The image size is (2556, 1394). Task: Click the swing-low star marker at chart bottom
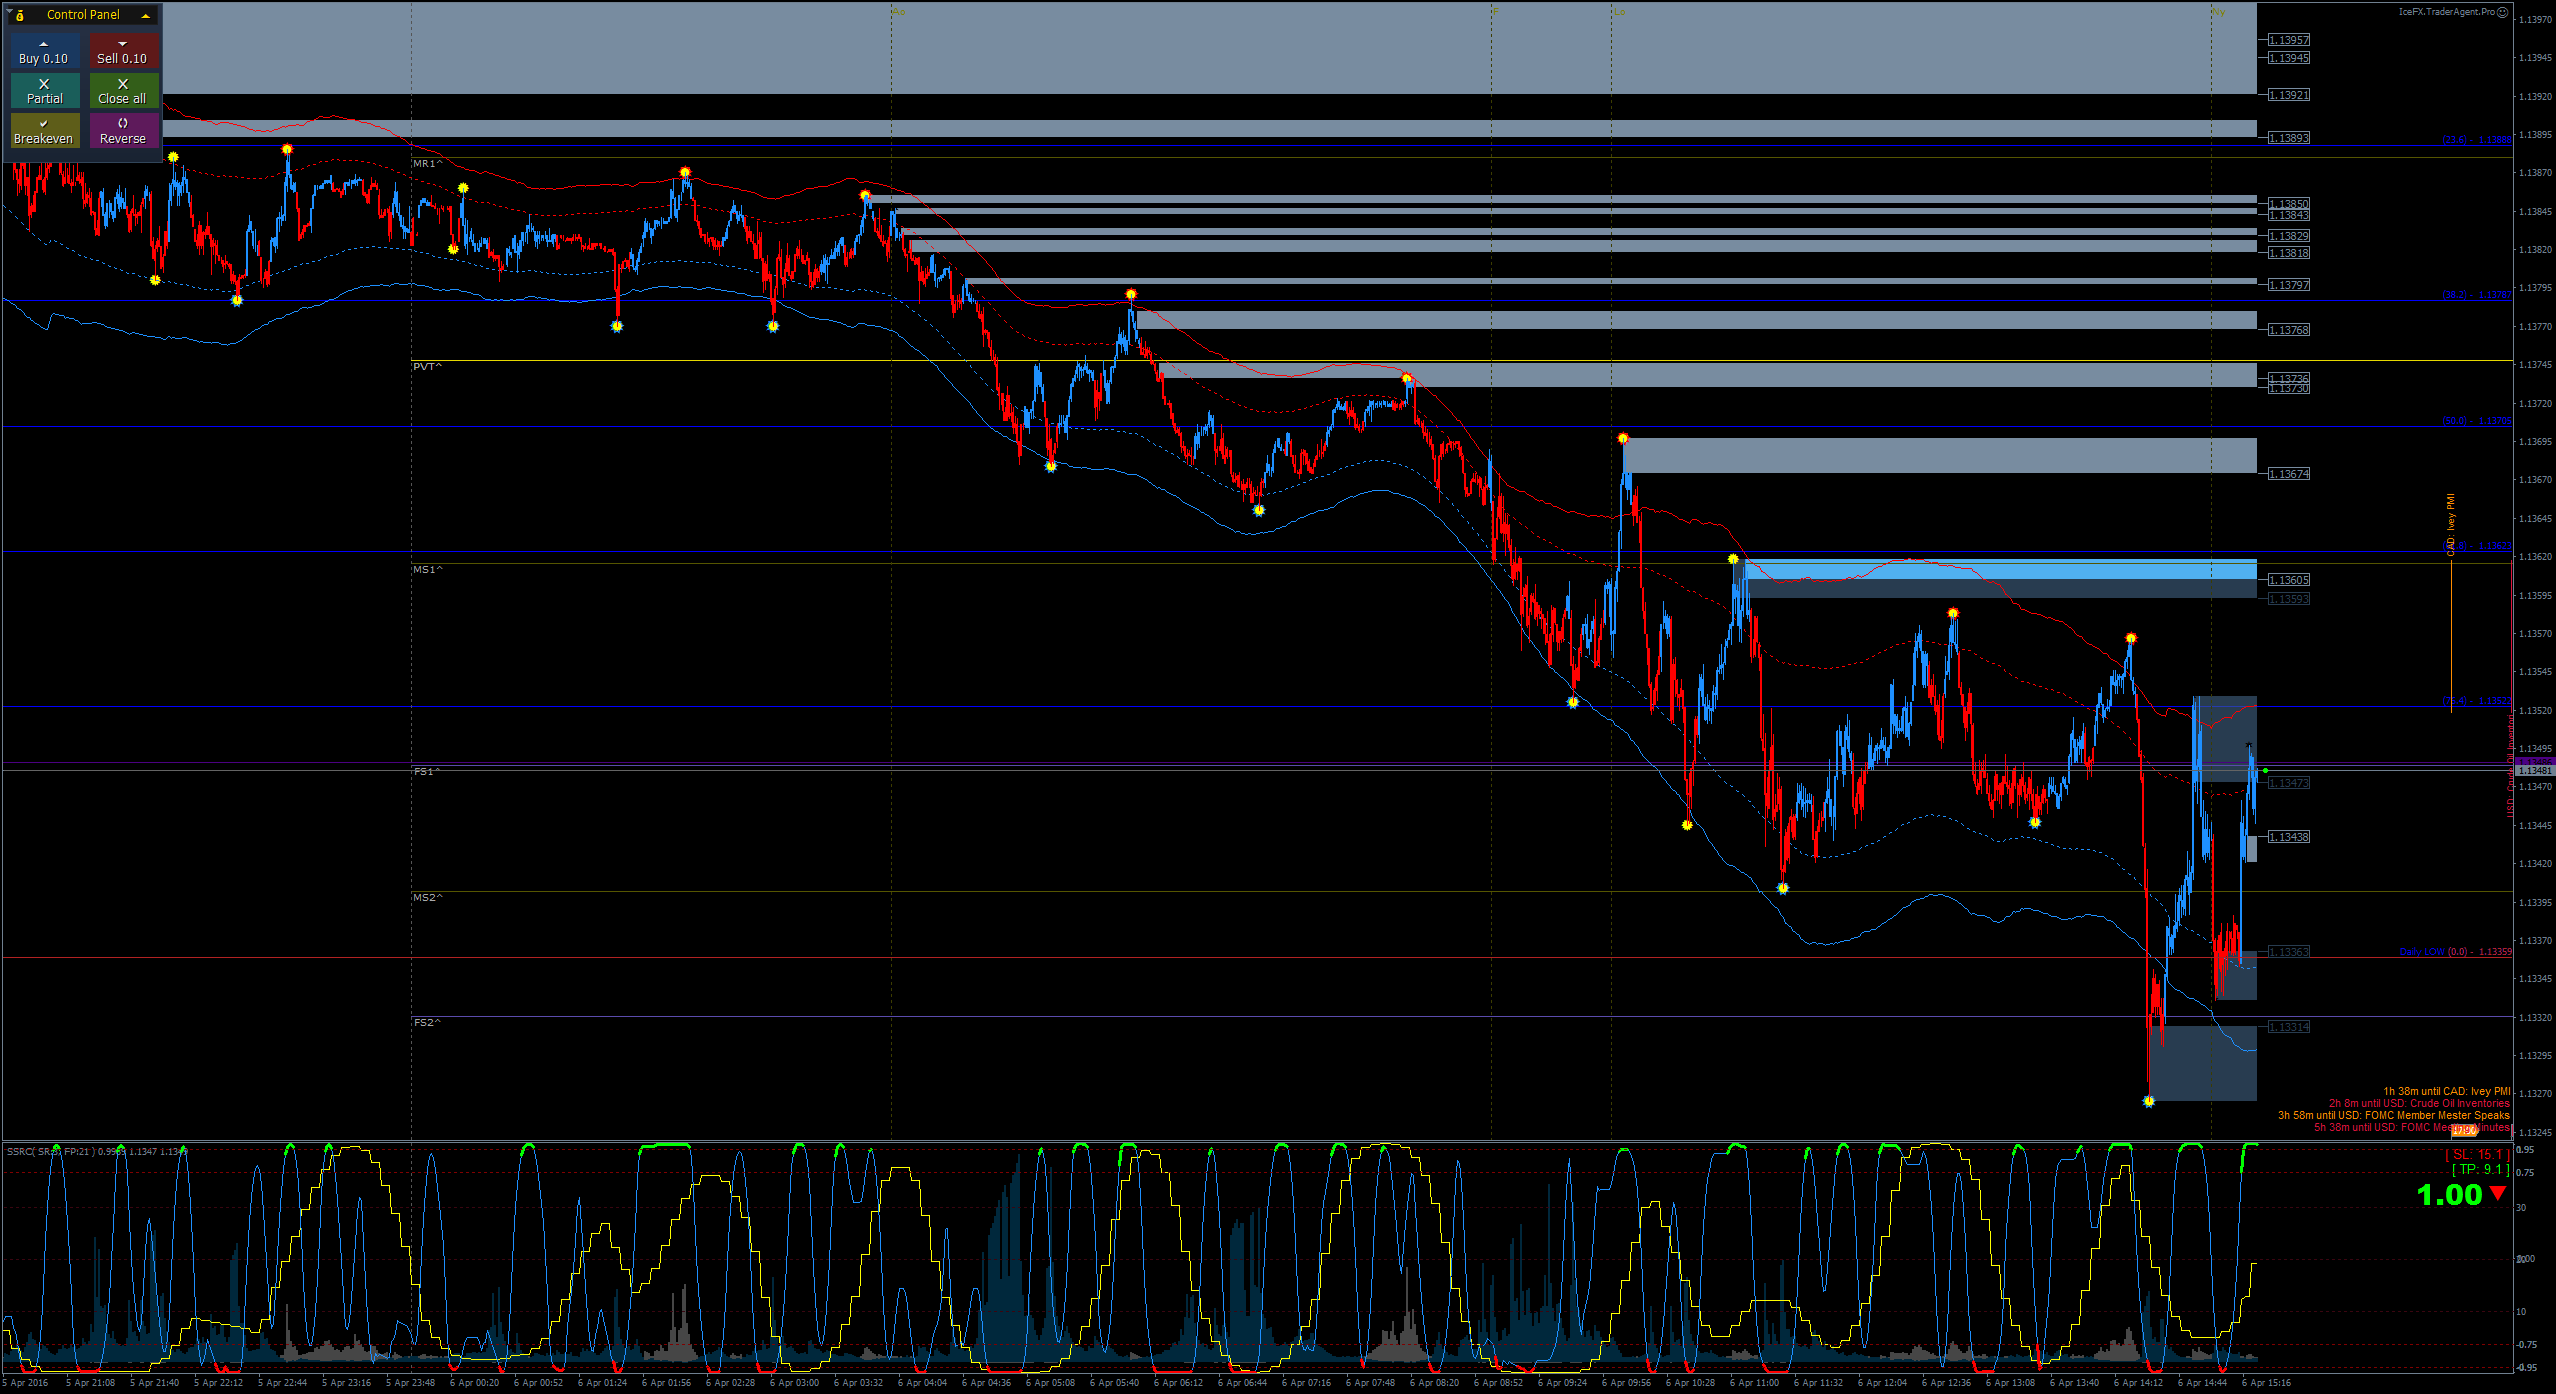click(2149, 1101)
